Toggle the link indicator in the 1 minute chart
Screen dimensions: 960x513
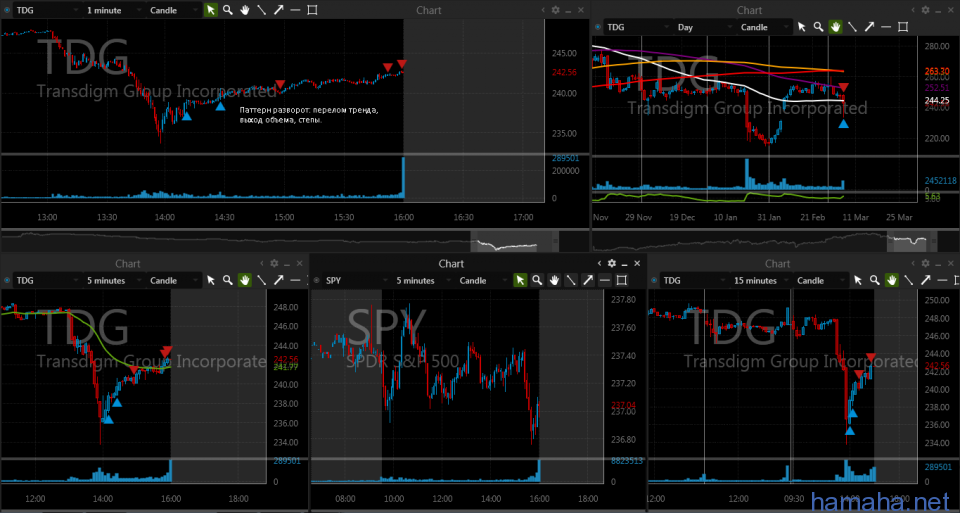point(7,10)
